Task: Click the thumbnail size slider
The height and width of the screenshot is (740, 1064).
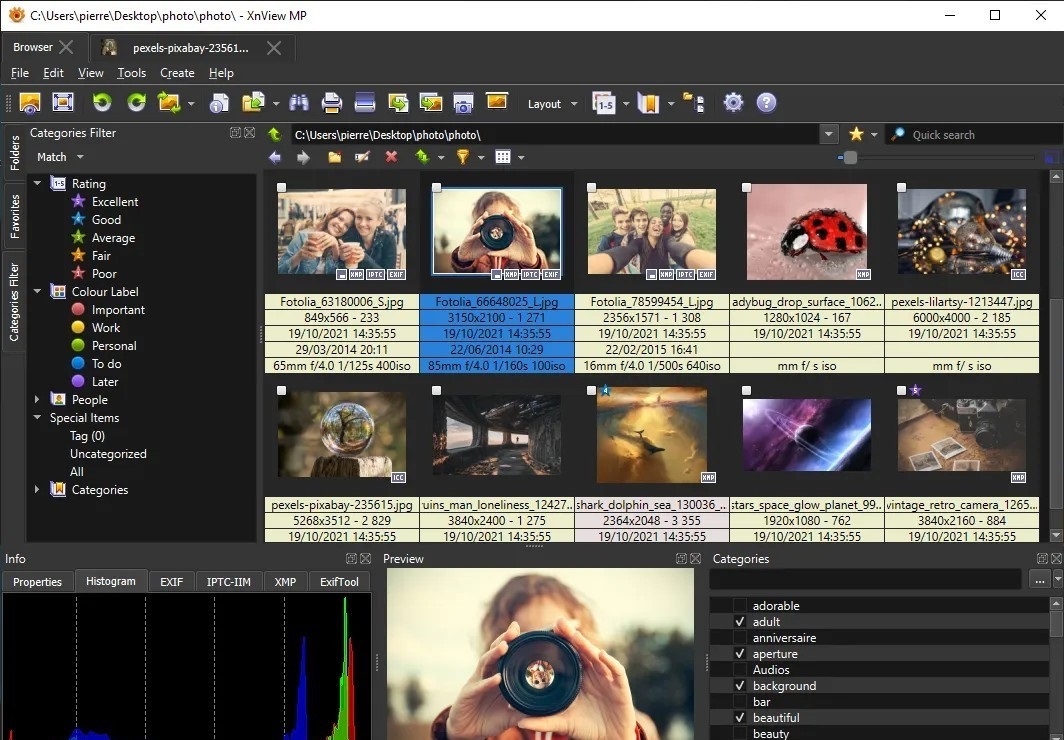Action: 850,157
